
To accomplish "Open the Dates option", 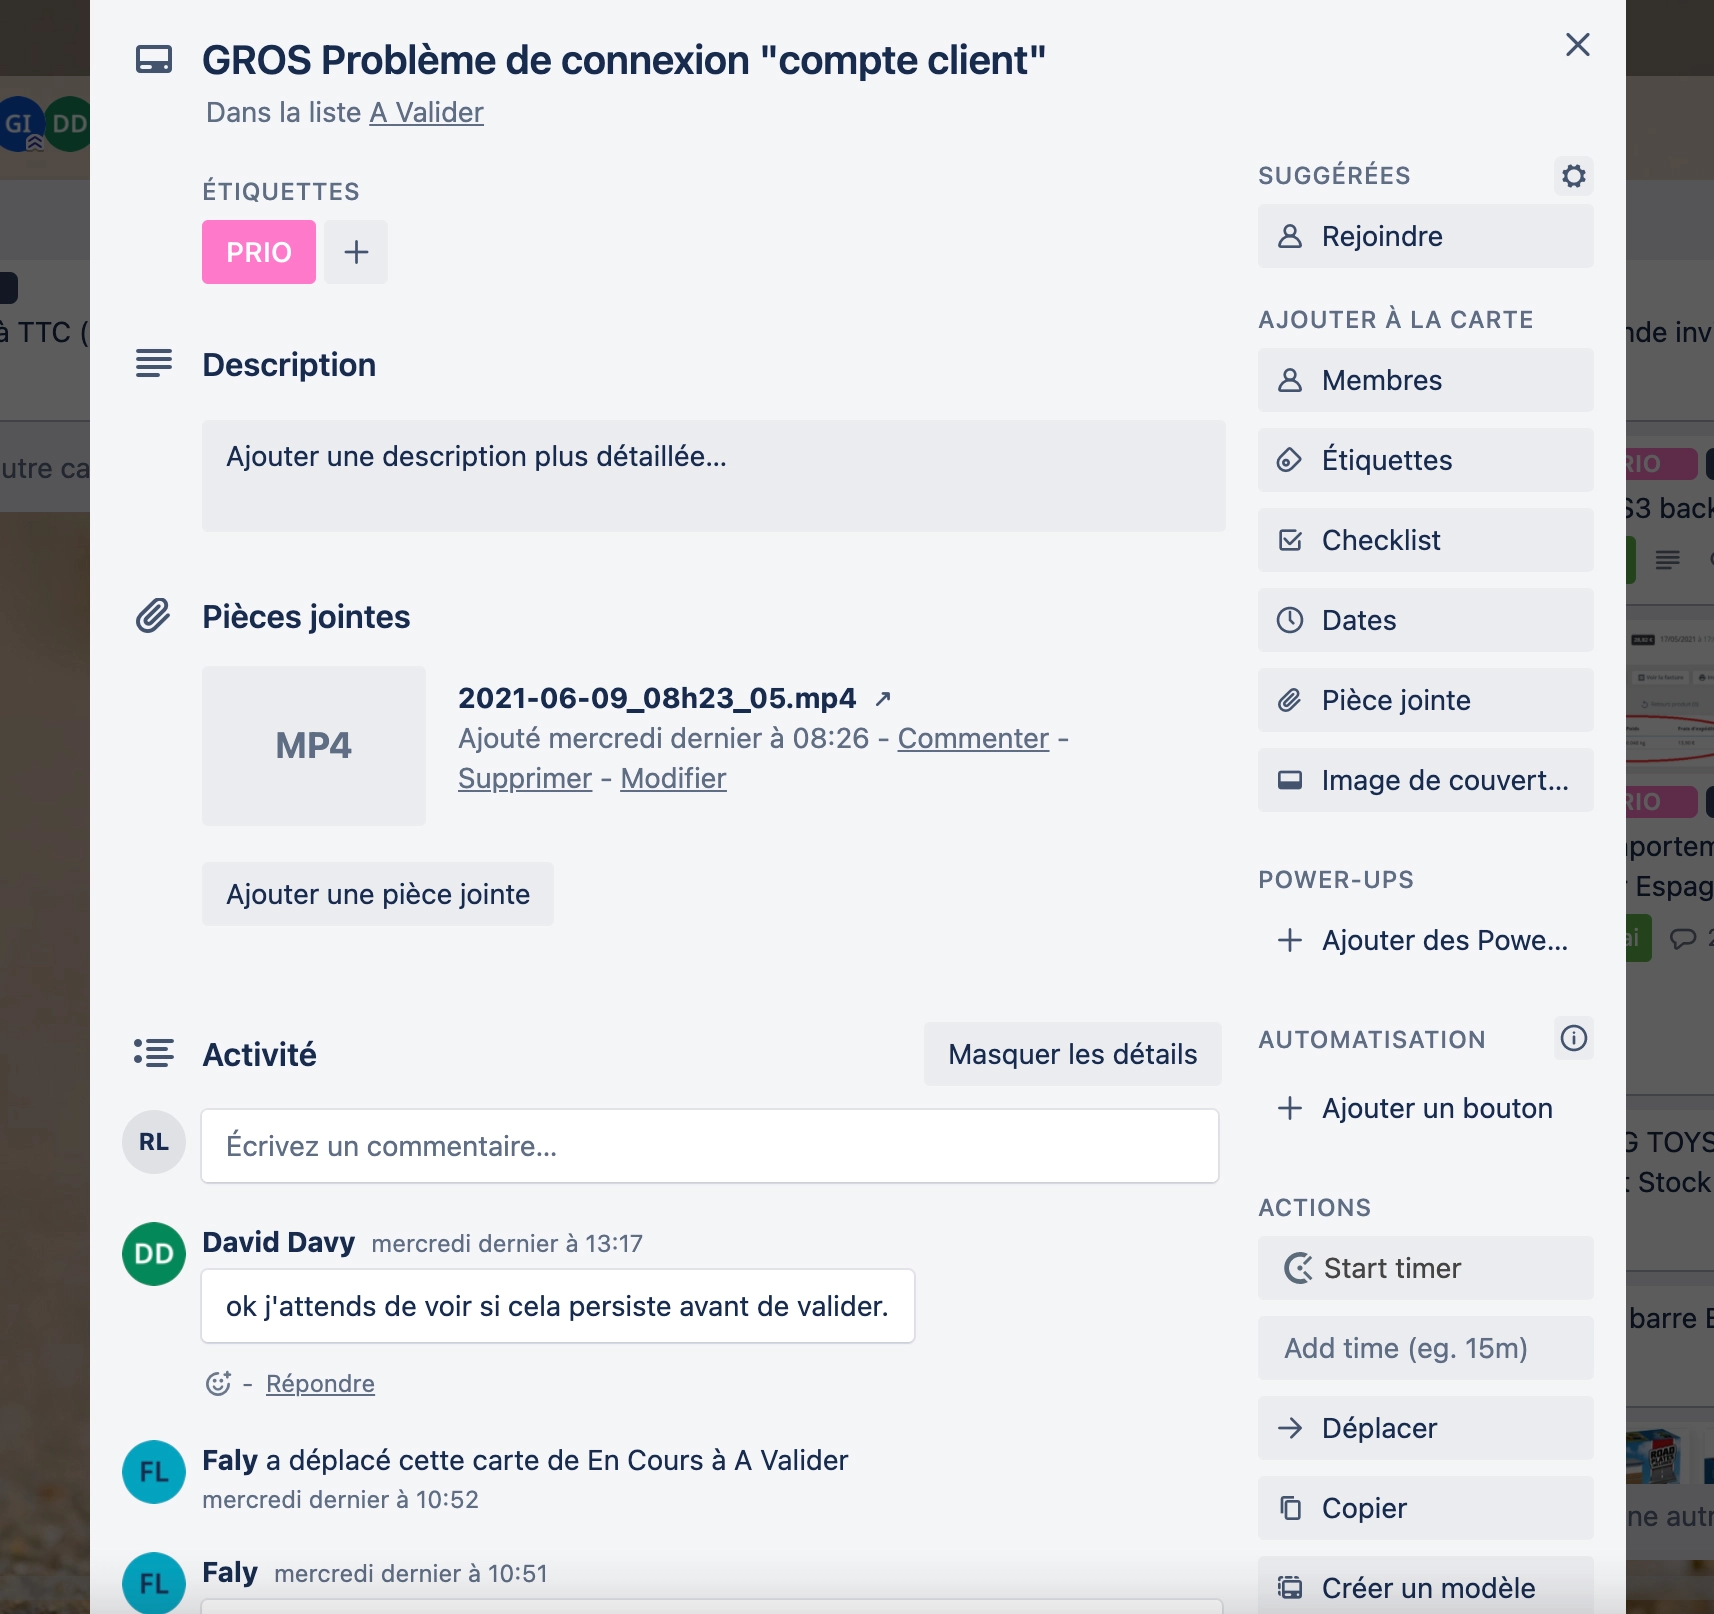I will (x=1426, y=620).
